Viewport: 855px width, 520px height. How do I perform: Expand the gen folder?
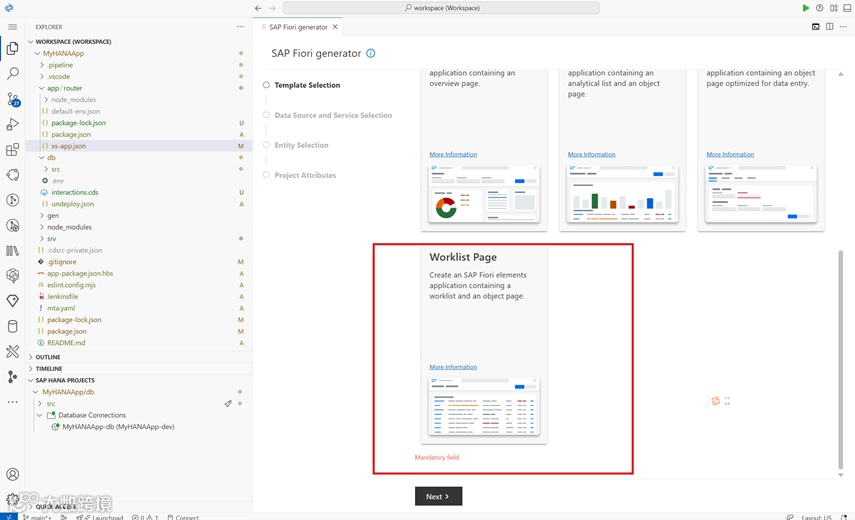point(52,215)
